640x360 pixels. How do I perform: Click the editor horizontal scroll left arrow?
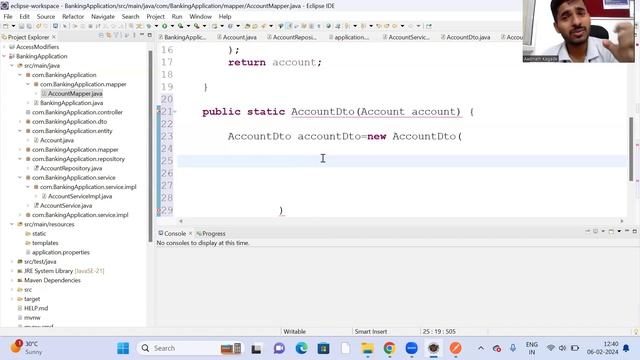[181, 221]
